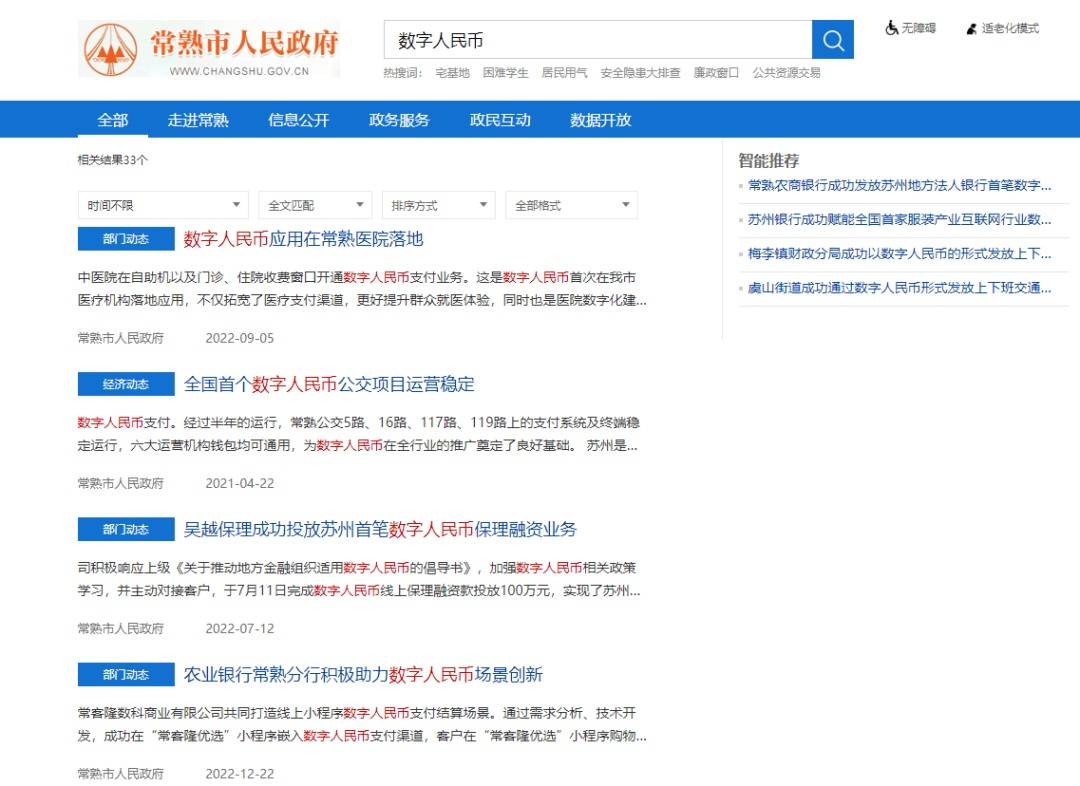Click source 常熟市人民政府 beside 2021-04-22
Screen dimensions: 1080x786
(x=121, y=484)
